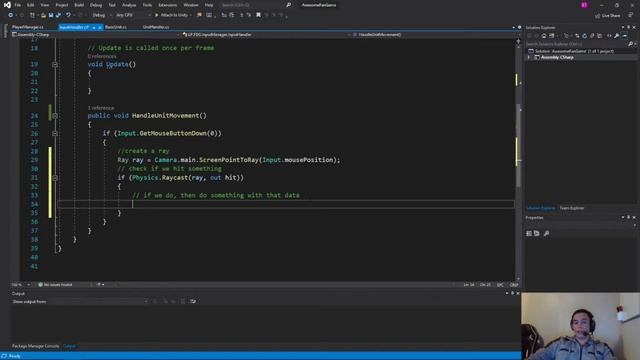
Task: Expand the Assembly-CSharp project node
Action: pyautogui.click(x=529, y=58)
